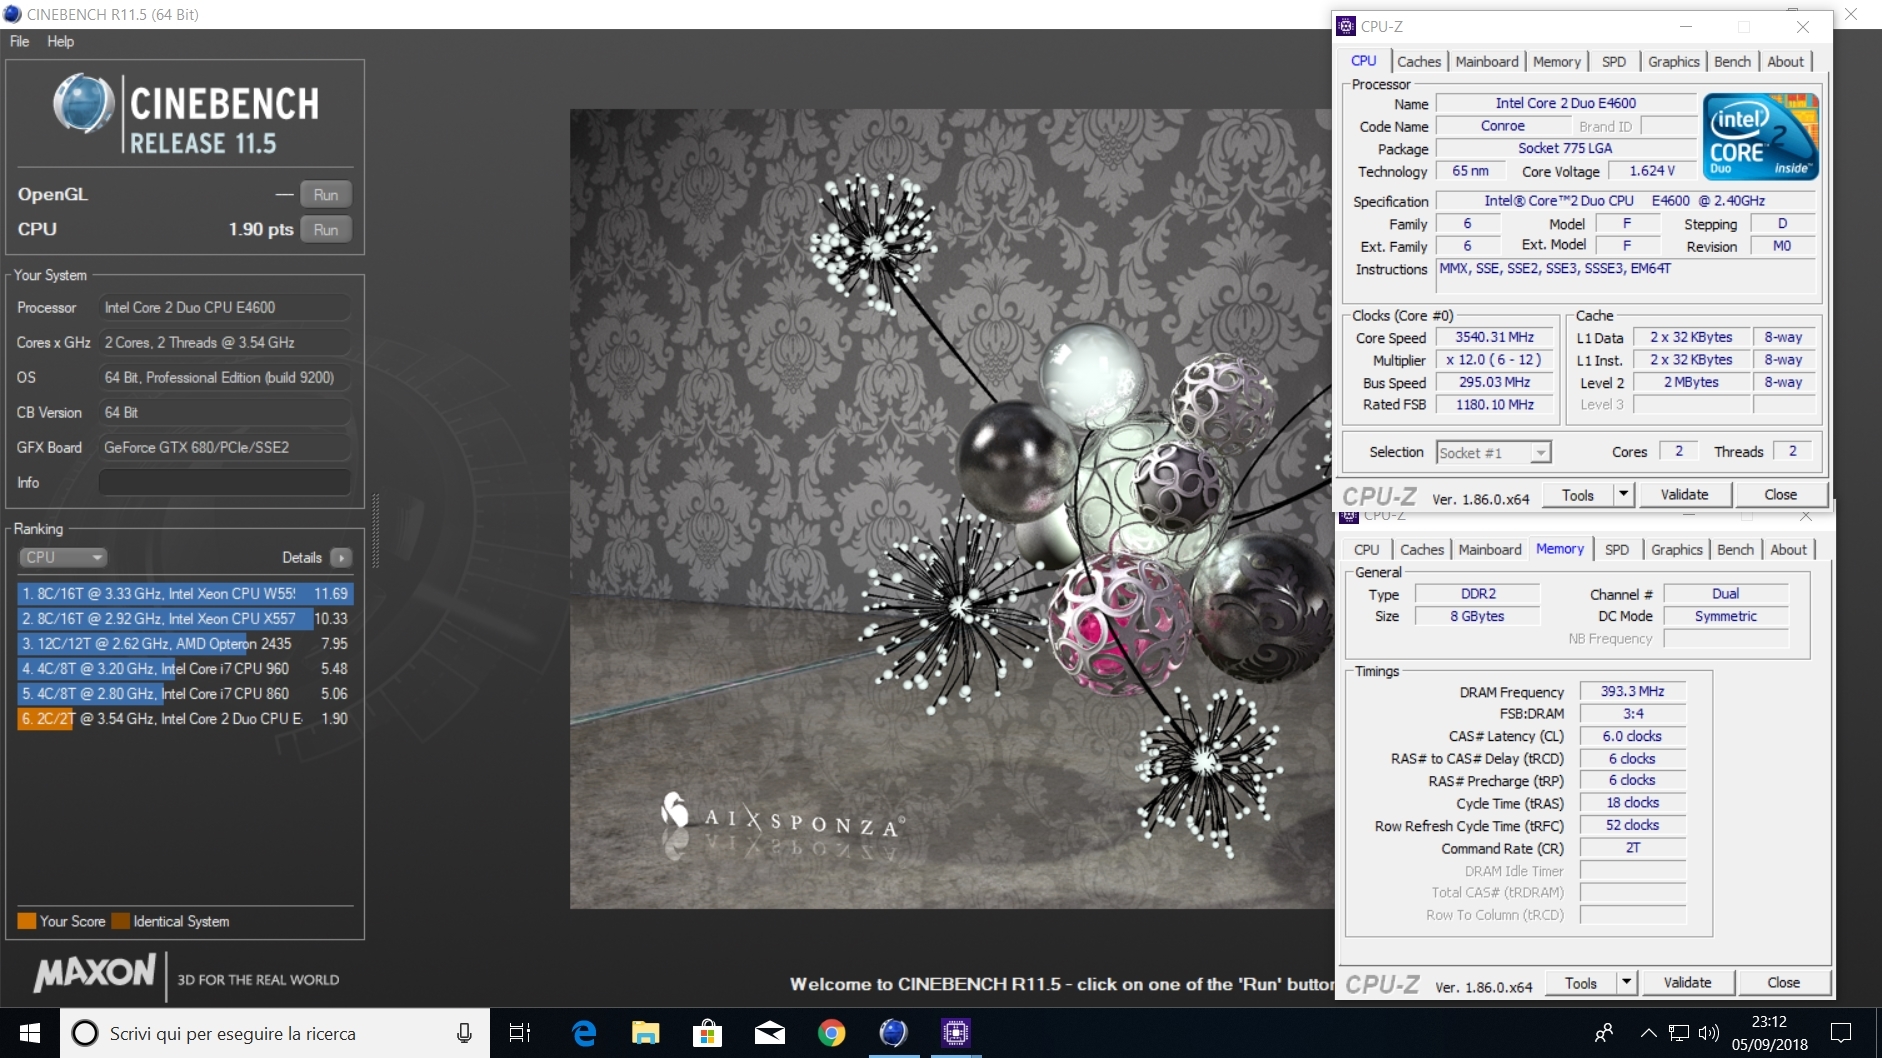This screenshot has height=1058, width=1882.
Task: Open Tools dropdown arrow in lower CPU-Z window
Action: (1626, 983)
